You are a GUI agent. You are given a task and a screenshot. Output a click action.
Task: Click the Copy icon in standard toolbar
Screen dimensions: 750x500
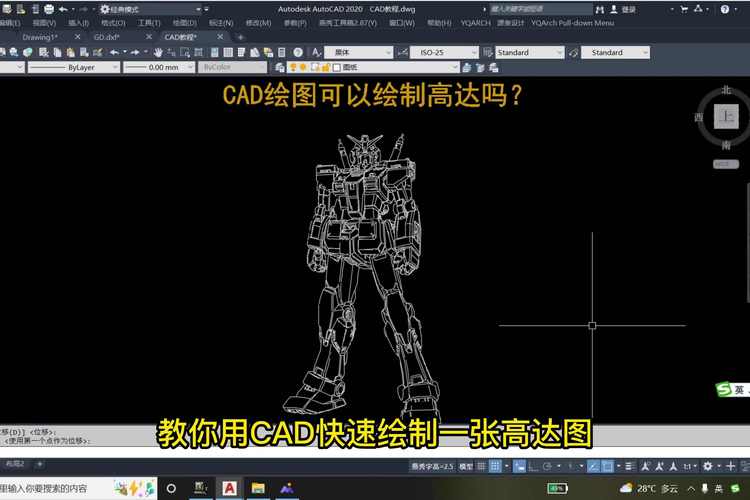(x=57, y=52)
